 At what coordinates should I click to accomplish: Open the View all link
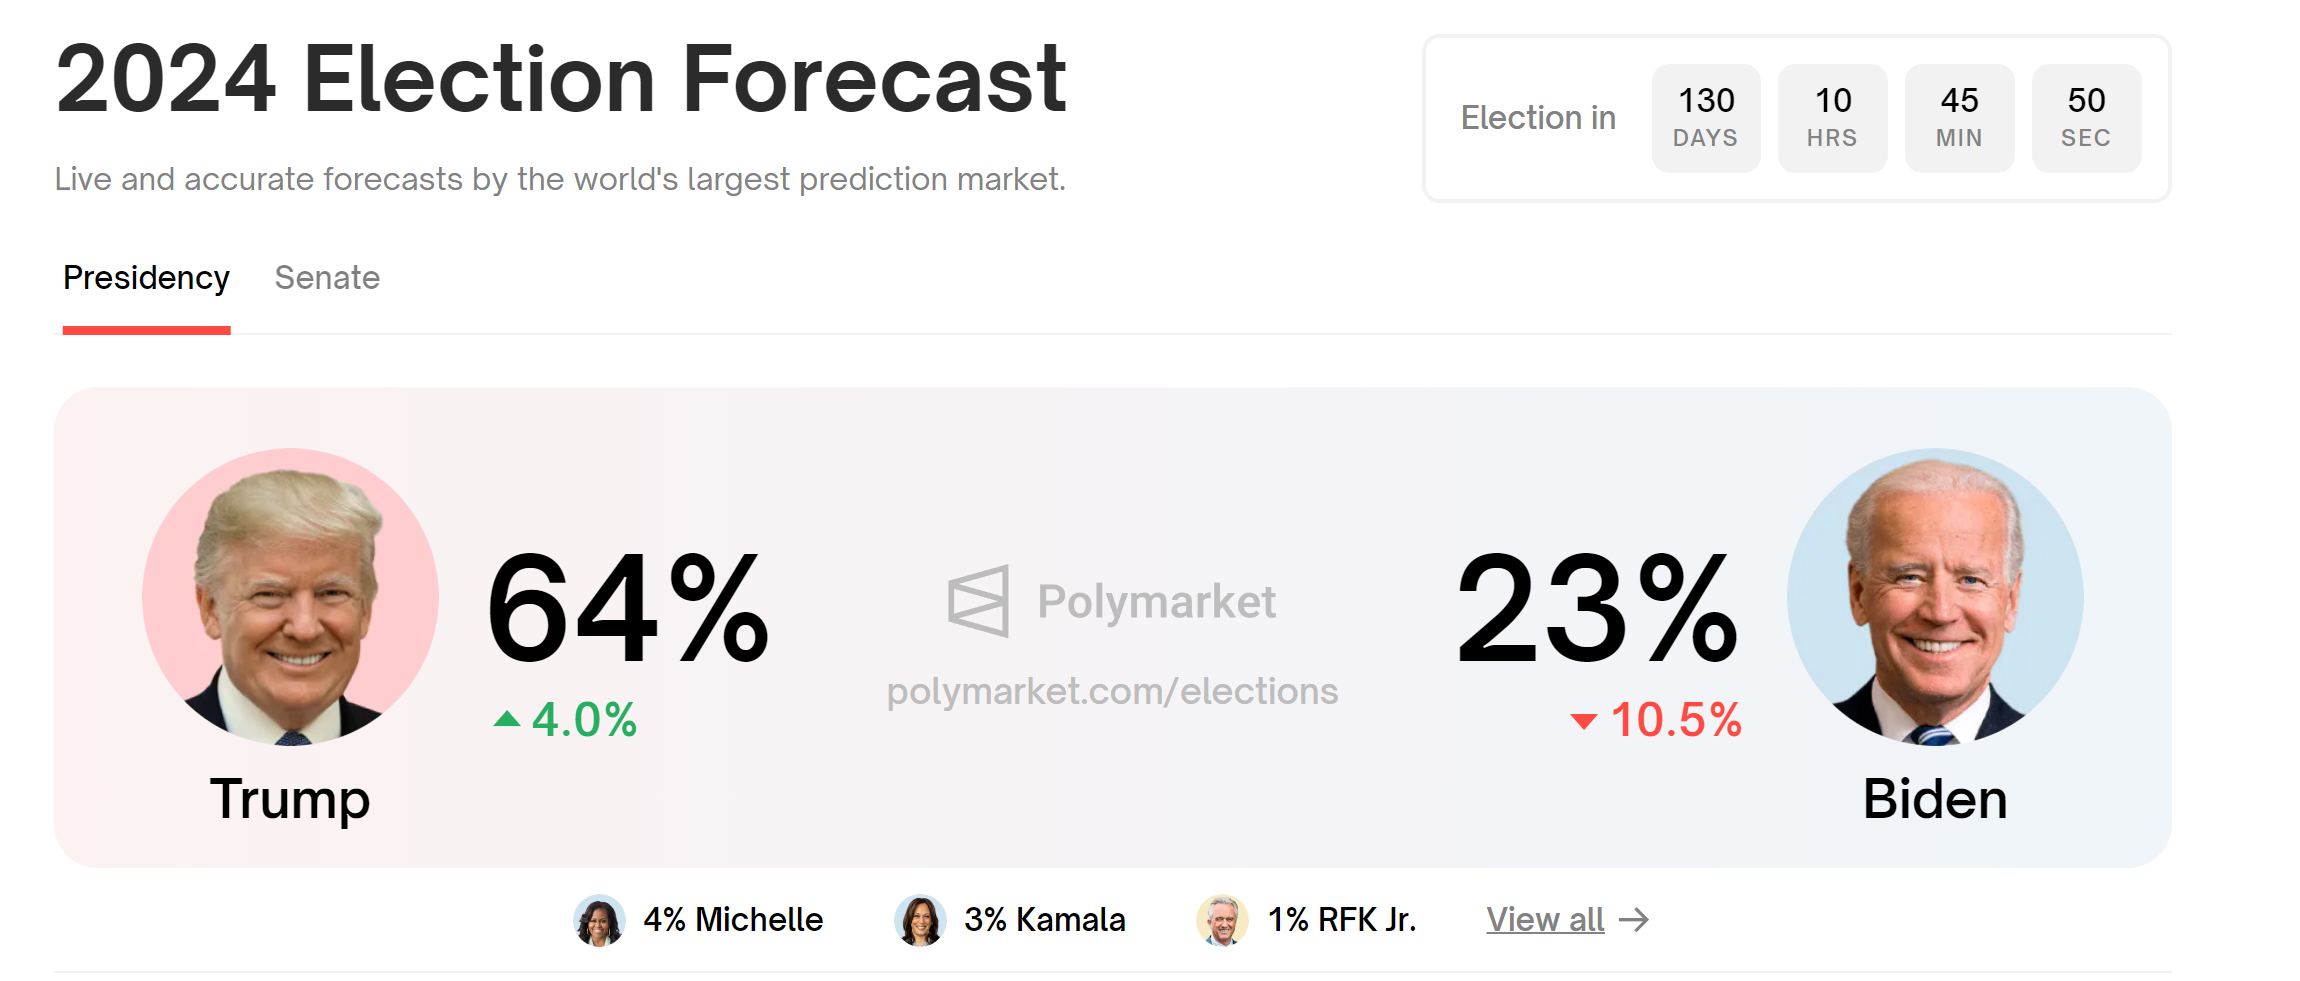[1544, 920]
